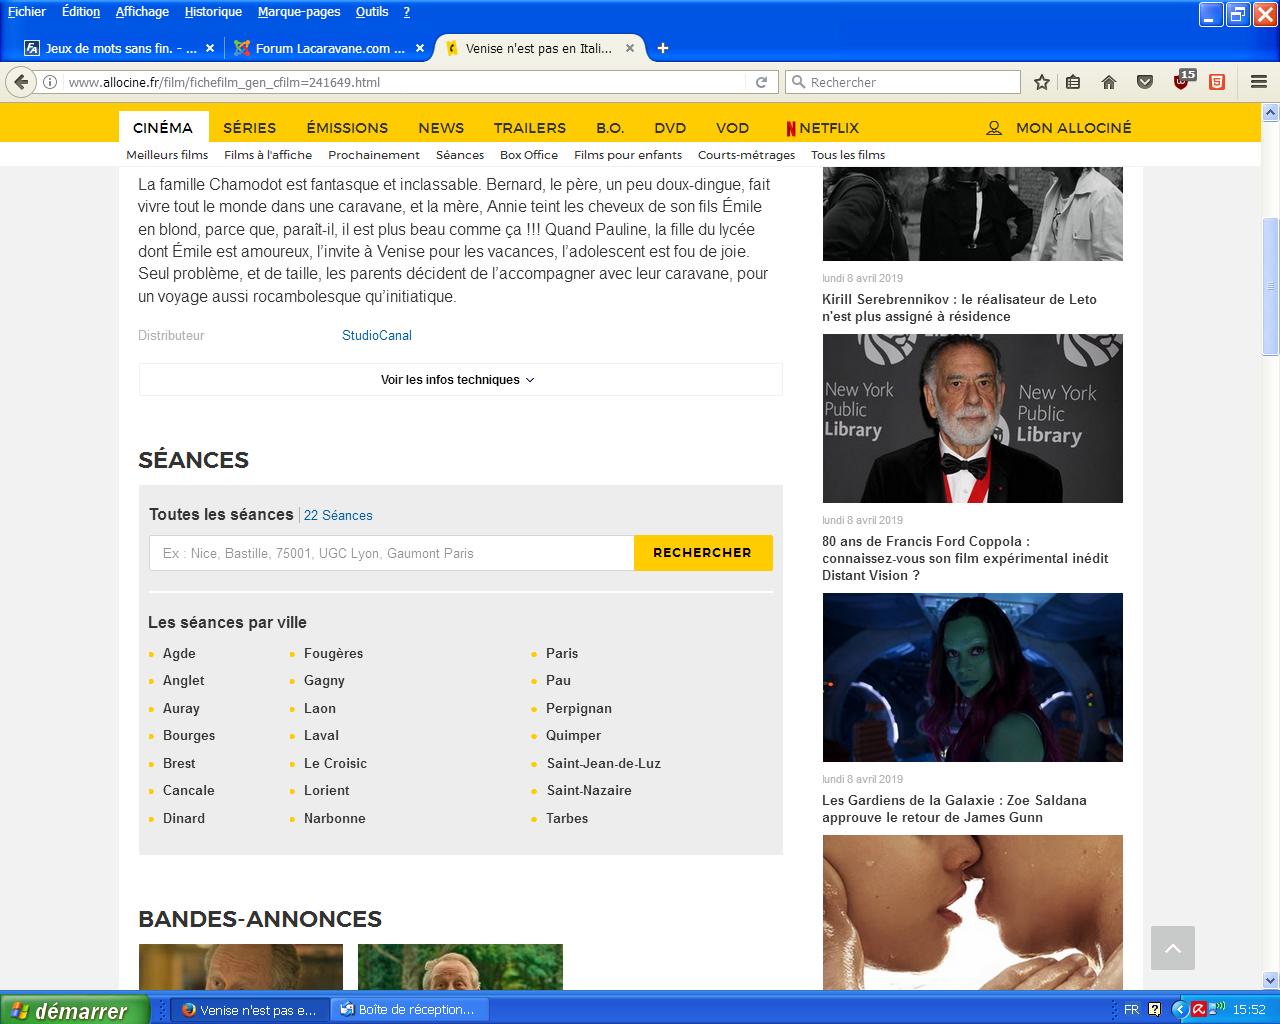Viewport: 1280px width, 1024px height.
Task: Open the Firefox hamburger menu
Action: (1259, 82)
